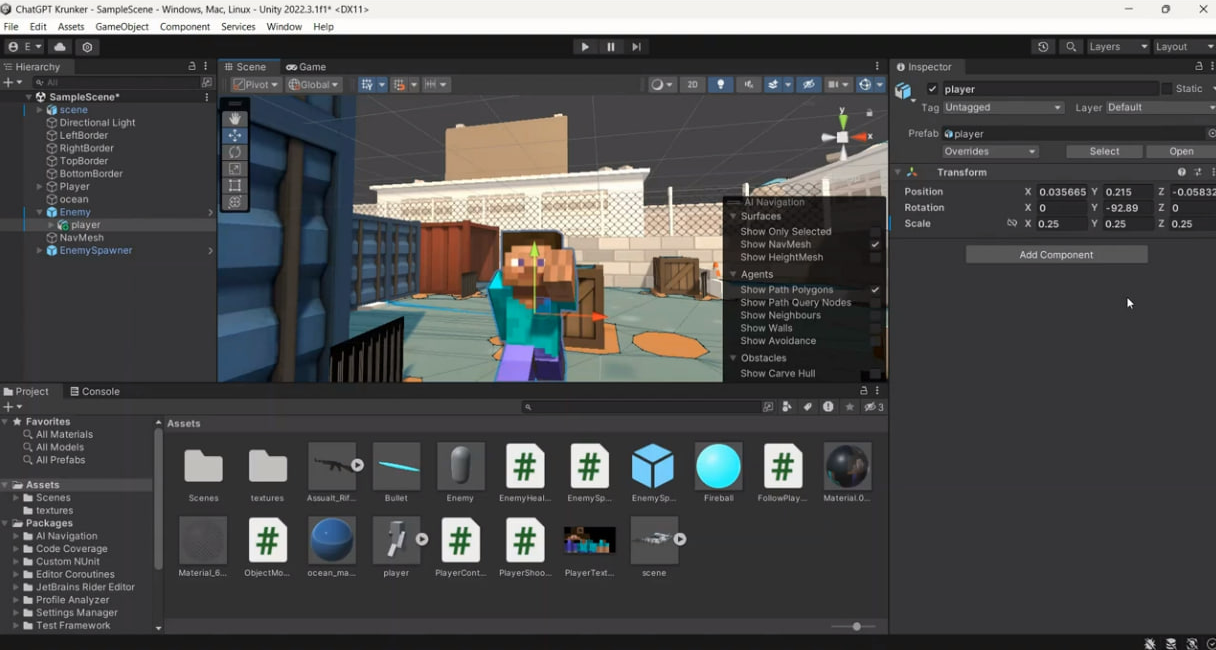Viewport: 1216px width, 650px height.
Task: Select the ObjectMover script asset
Action: [268, 540]
